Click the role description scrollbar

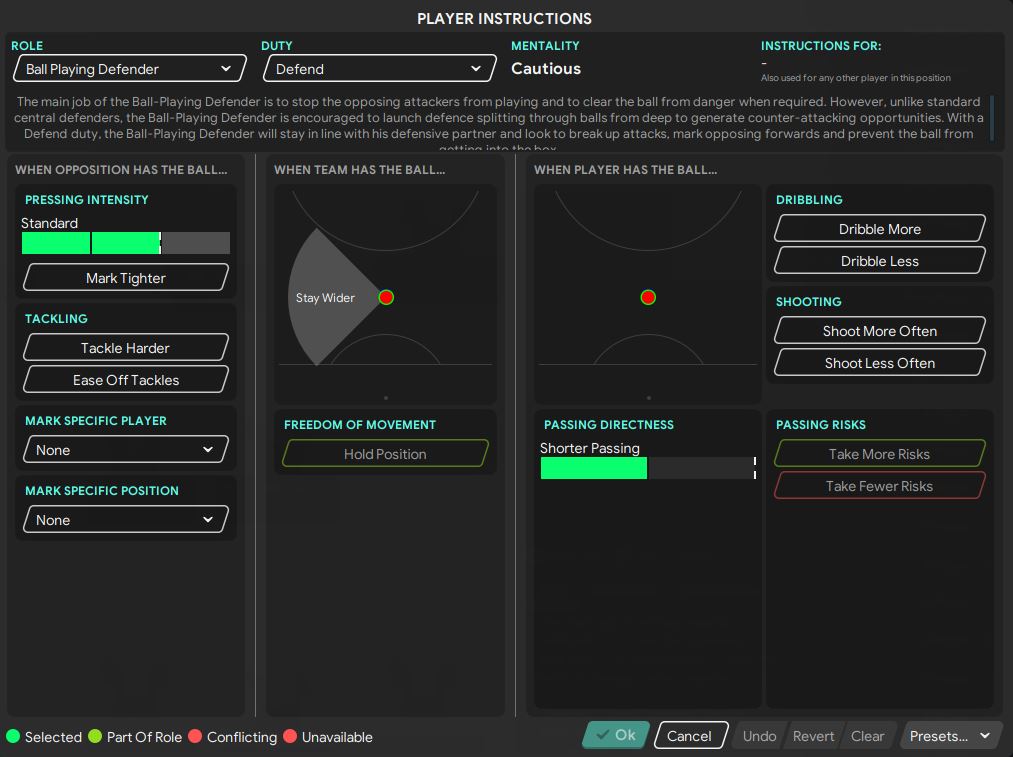tap(992, 117)
